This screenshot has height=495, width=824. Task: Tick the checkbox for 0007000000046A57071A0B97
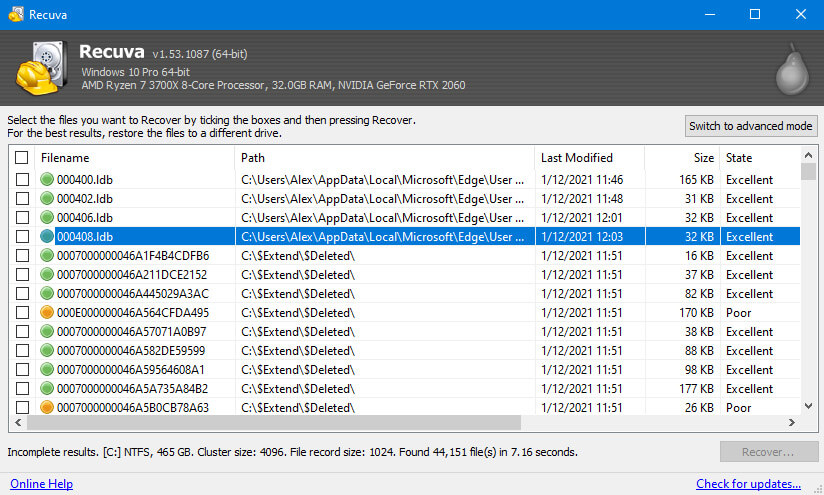(x=22, y=332)
